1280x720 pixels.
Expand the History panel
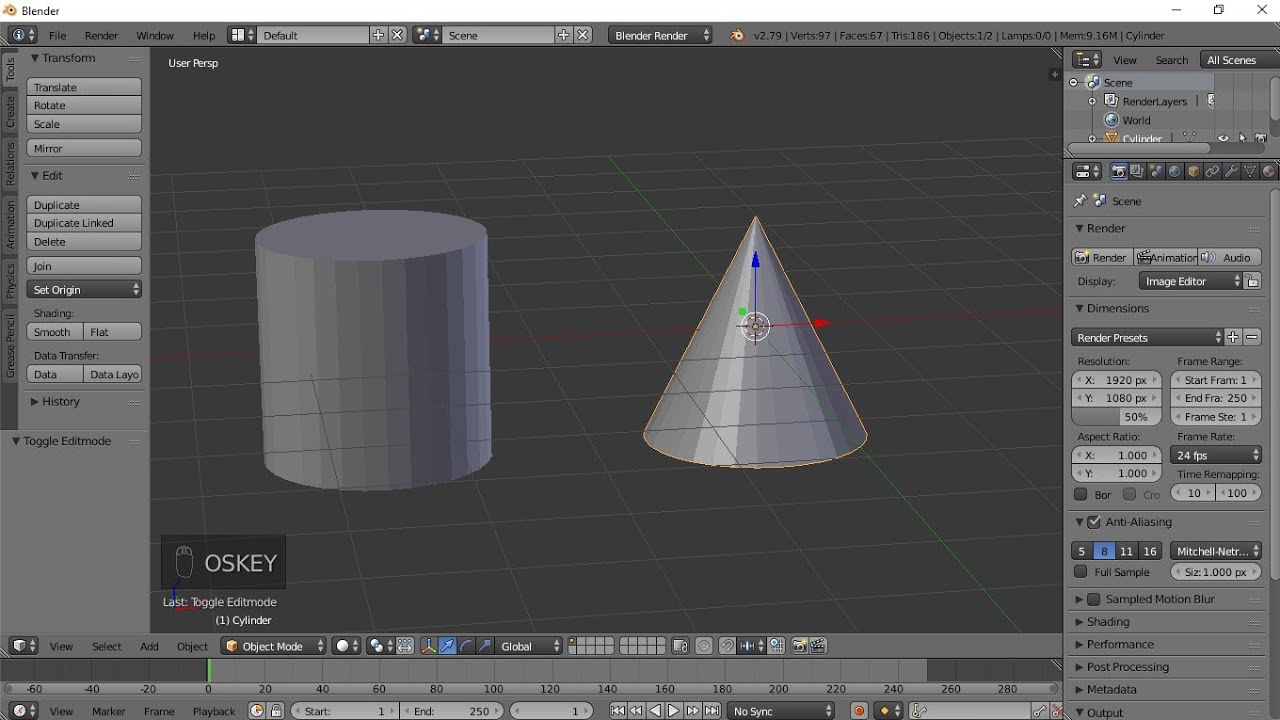60,401
